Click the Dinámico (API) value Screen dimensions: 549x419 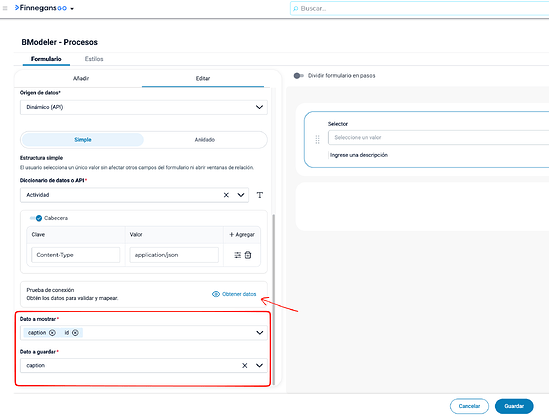pyautogui.click(x=45, y=107)
